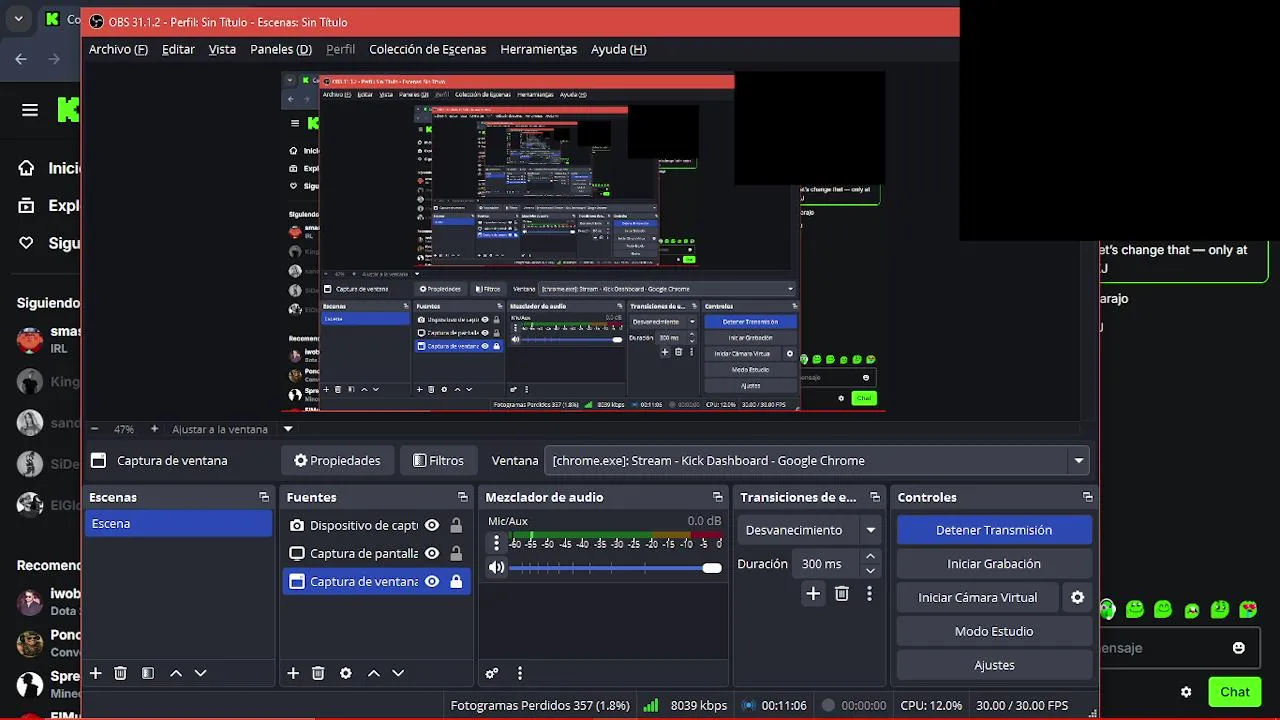Zoom in the preview with the plus icon
The width and height of the screenshot is (1280, 720).
pyautogui.click(x=154, y=429)
